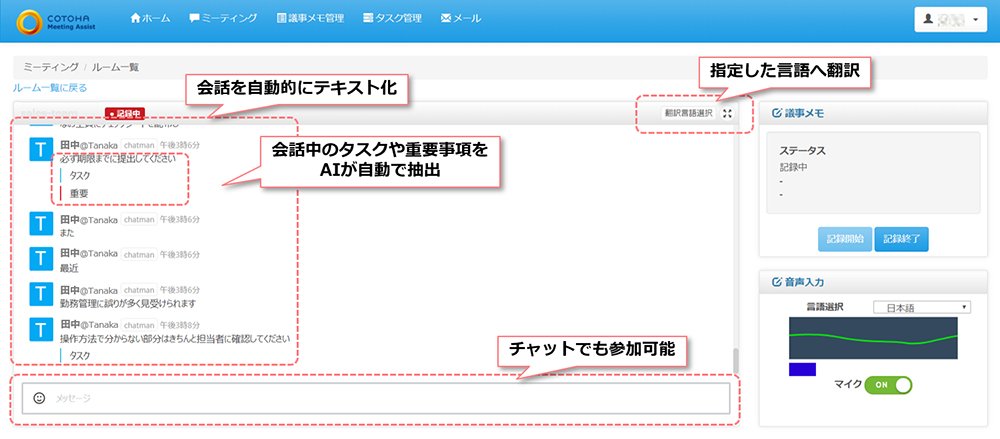Open the メール mail page
The width and height of the screenshot is (1000, 439).
click(460, 19)
